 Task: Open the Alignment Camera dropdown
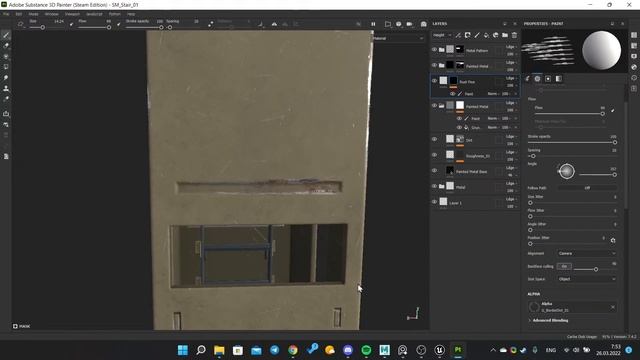(587, 253)
